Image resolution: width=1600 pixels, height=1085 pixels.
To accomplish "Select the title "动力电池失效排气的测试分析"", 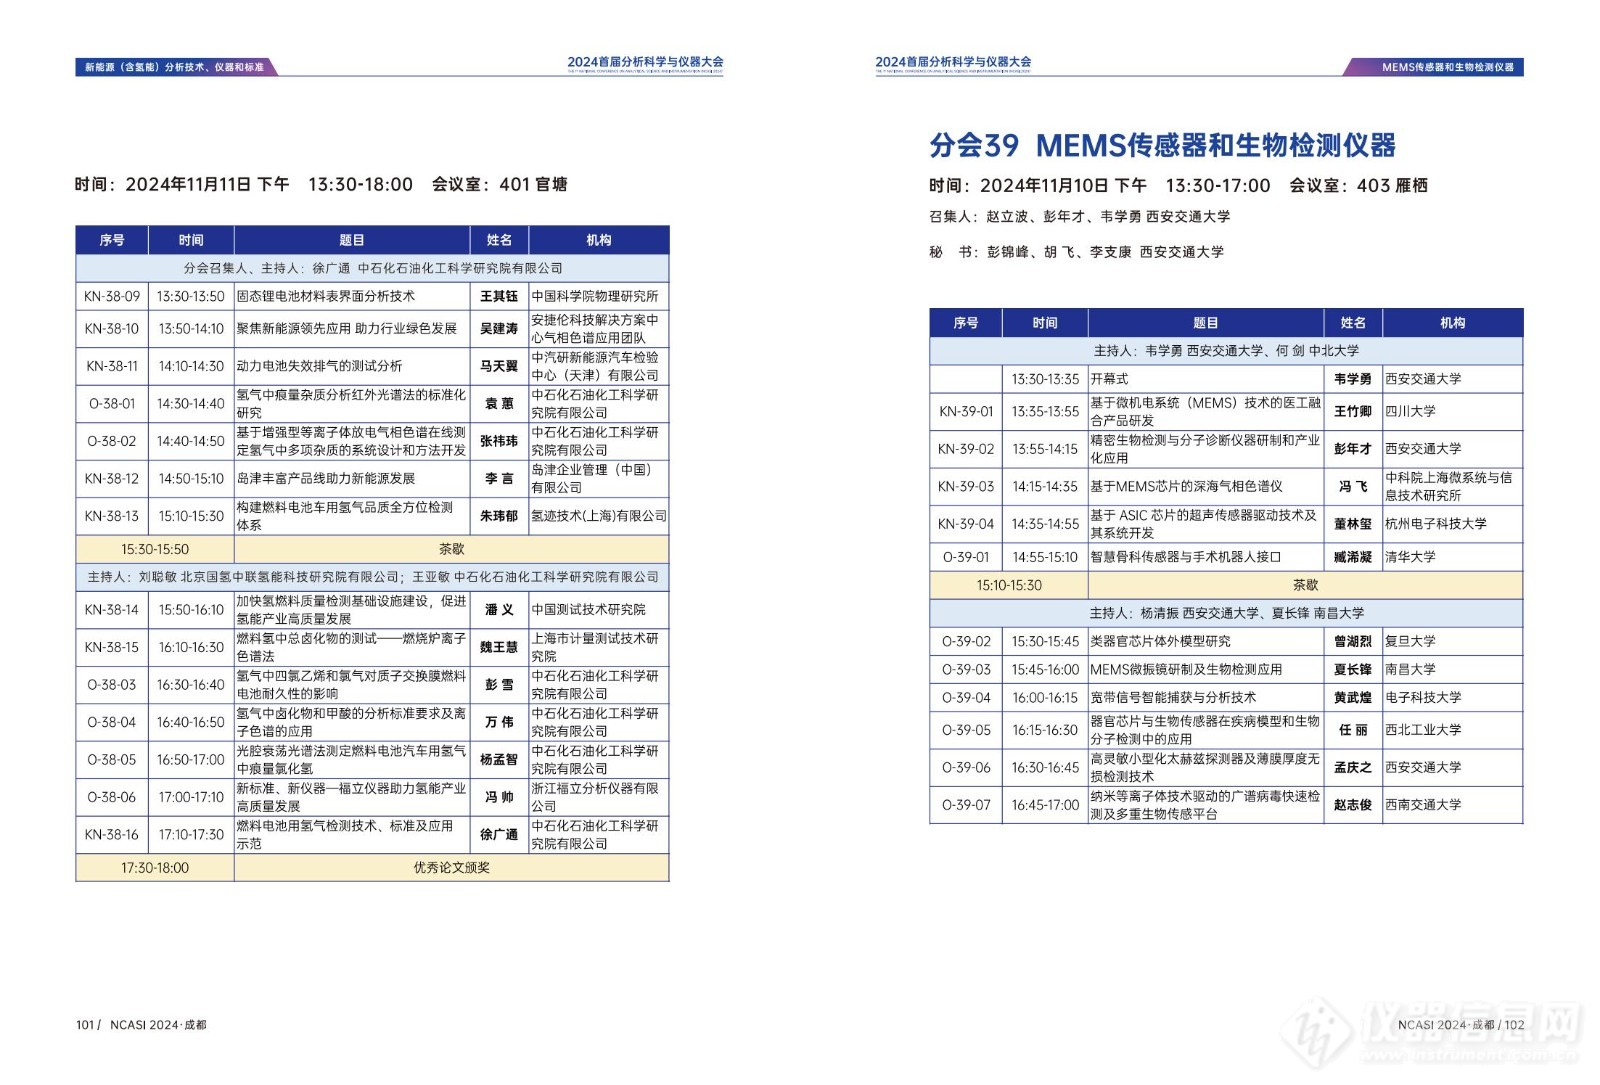I will (x=319, y=366).
